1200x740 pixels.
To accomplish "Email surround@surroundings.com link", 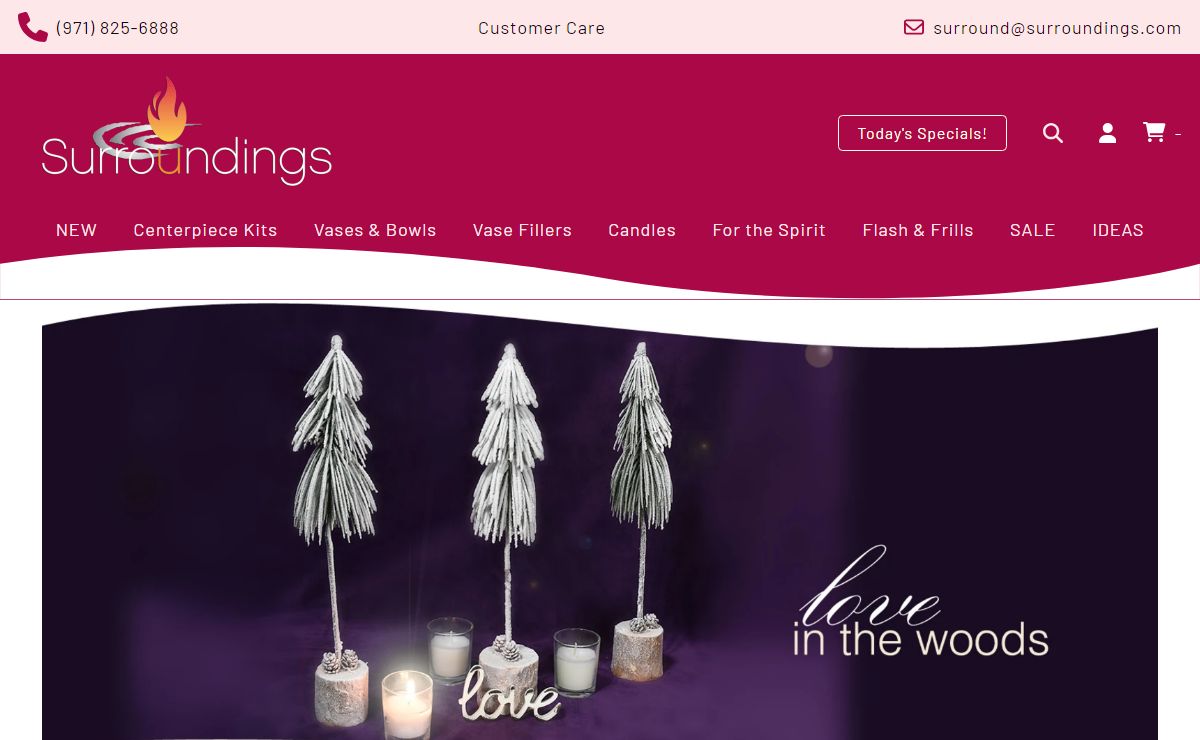I will (x=1057, y=28).
